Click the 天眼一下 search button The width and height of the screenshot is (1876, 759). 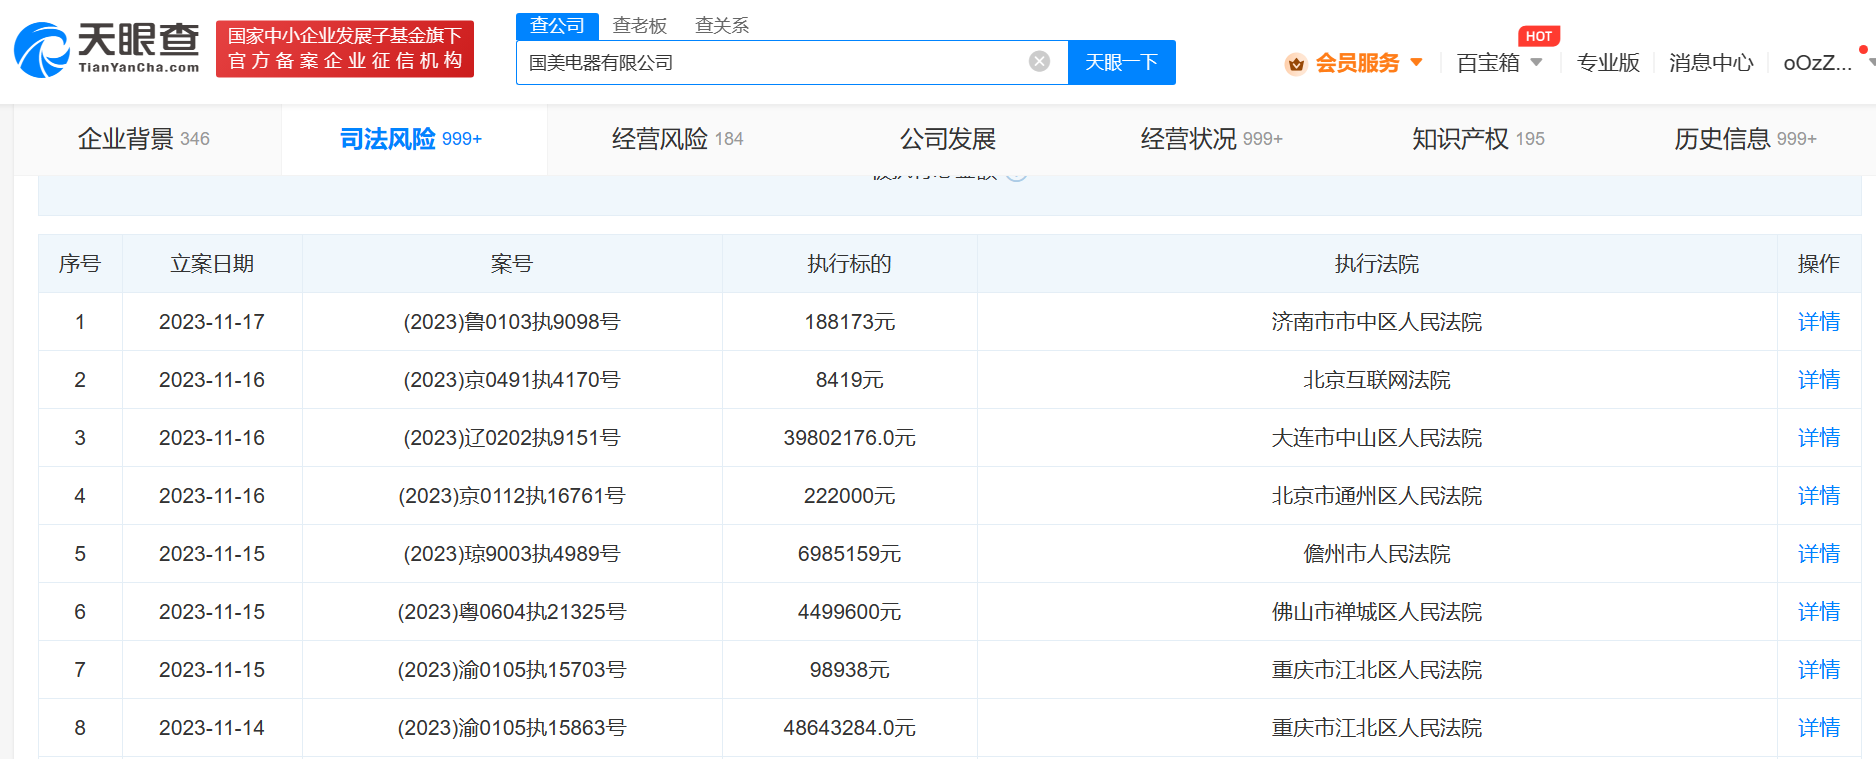pyautogui.click(x=1121, y=62)
